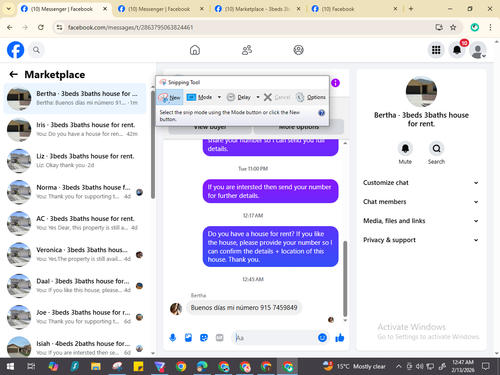Open the Groups icon in top navigation
This screenshot has height=375, width=500.
click(x=298, y=50)
